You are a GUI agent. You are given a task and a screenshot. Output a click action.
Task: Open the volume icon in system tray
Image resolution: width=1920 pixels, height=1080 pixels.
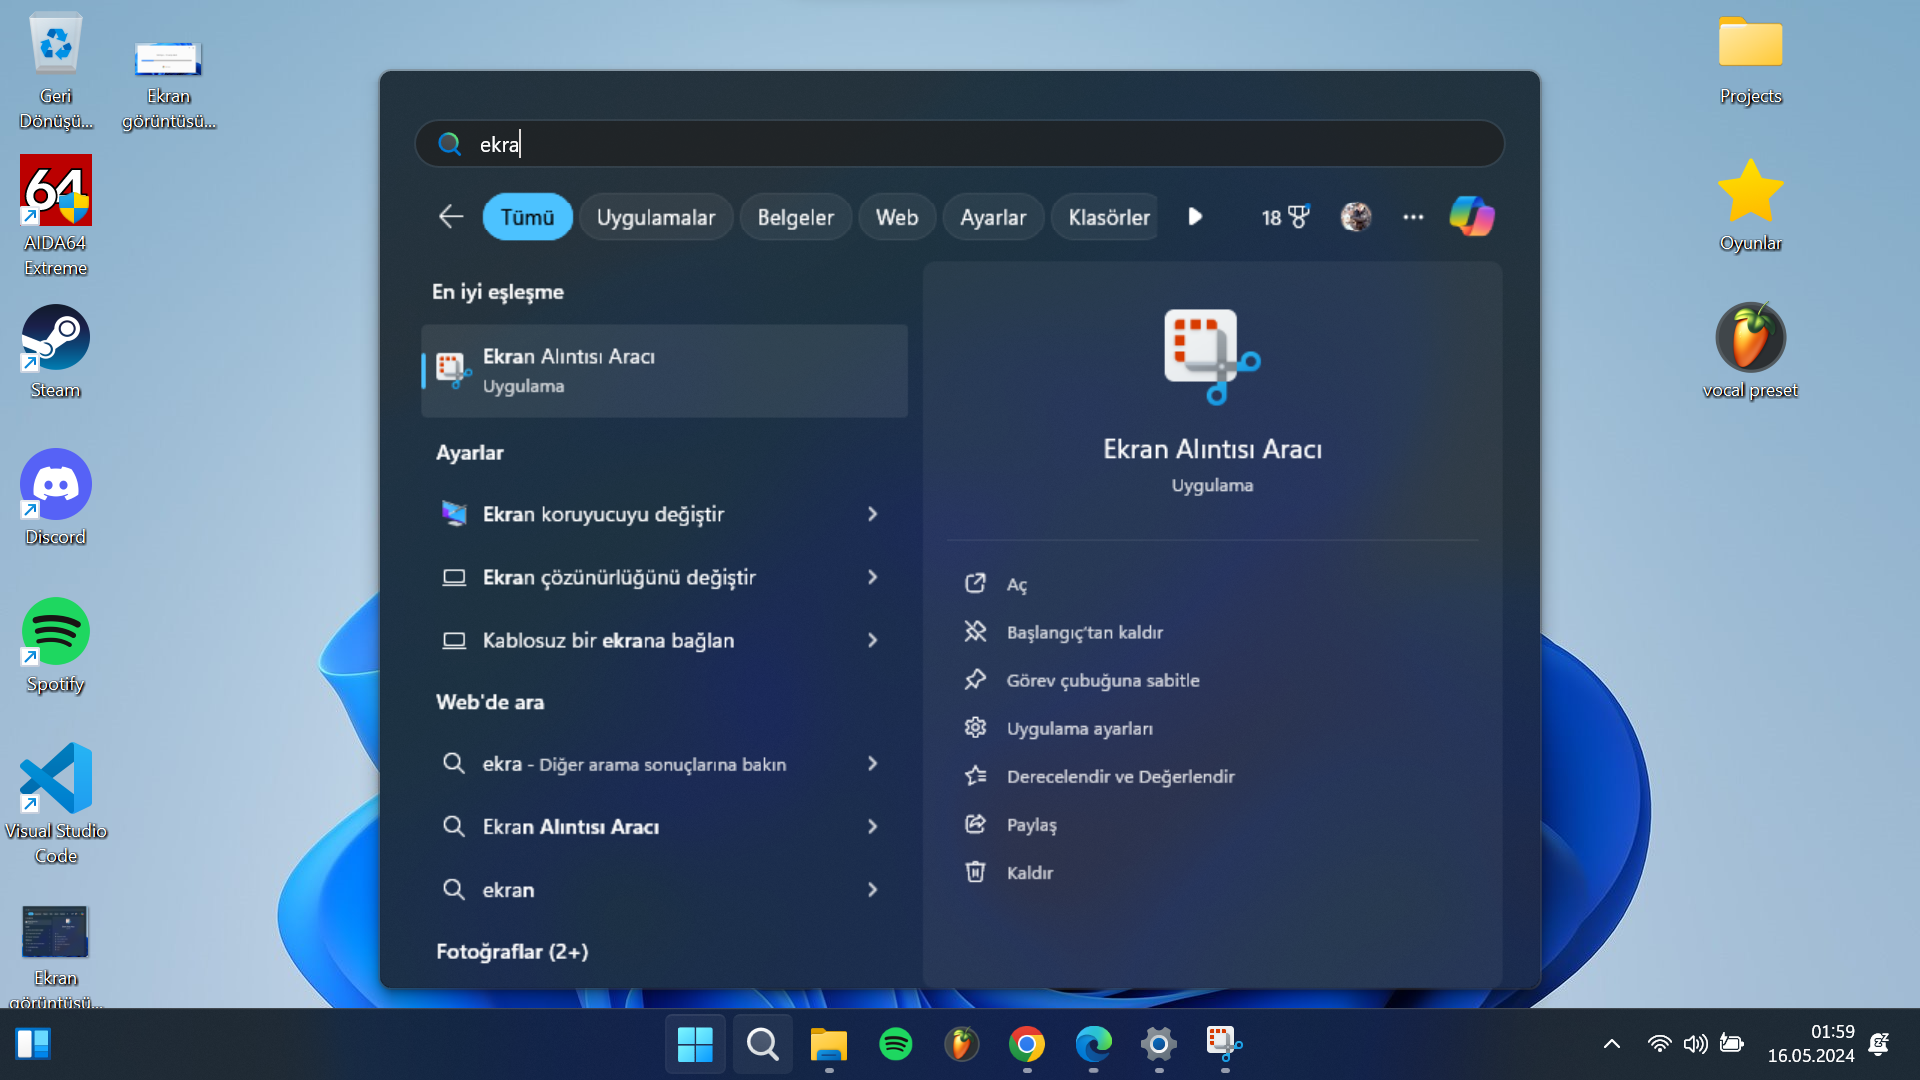1695,1044
